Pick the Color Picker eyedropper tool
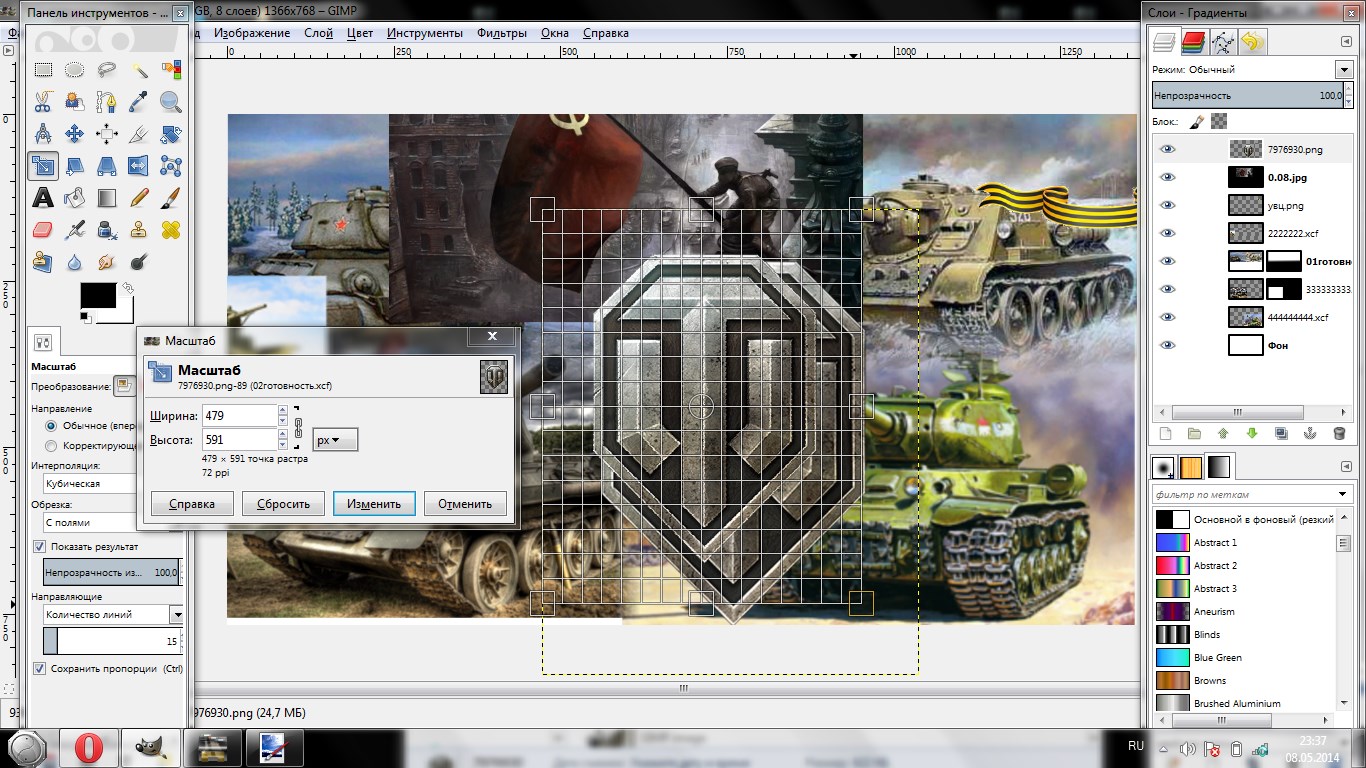The image size is (1366, 768). pos(139,102)
